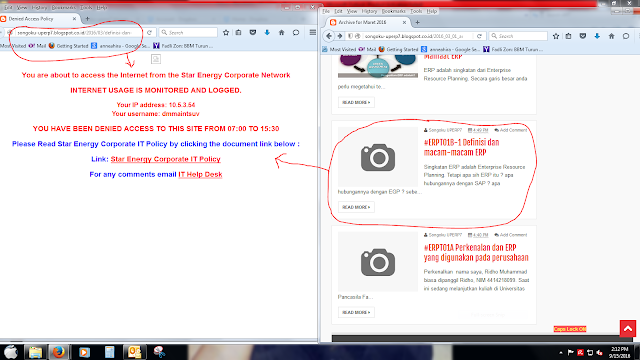
Task: Click Read More under the Manfaat ERP post
Action: [356, 102]
